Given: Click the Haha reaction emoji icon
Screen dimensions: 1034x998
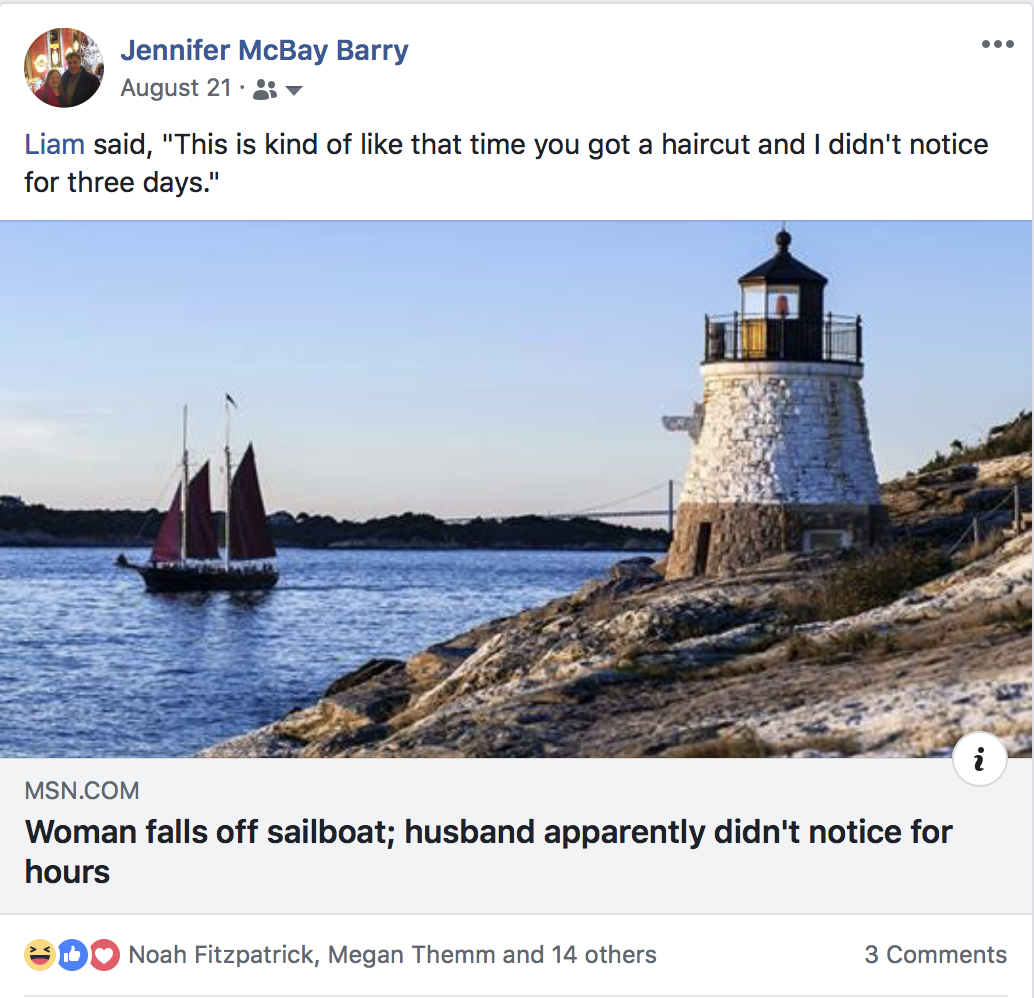Looking at the screenshot, I should point(40,955).
